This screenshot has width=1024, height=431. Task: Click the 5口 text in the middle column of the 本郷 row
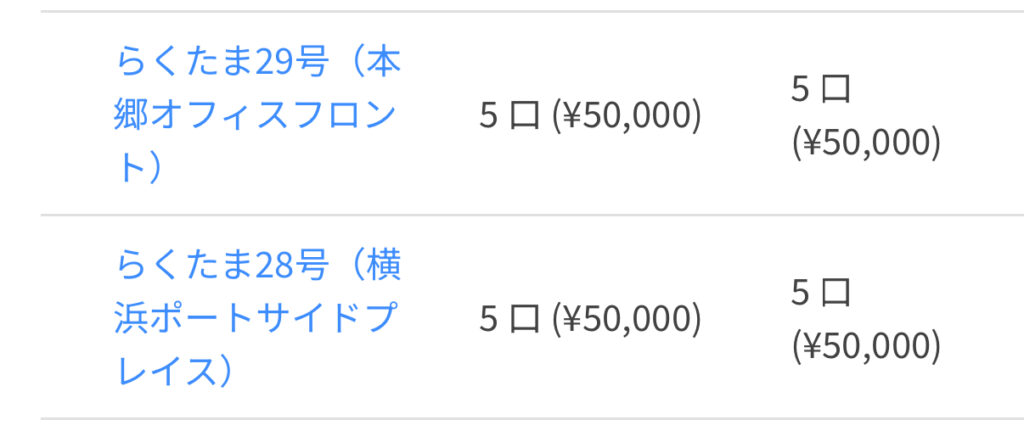(510, 116)
